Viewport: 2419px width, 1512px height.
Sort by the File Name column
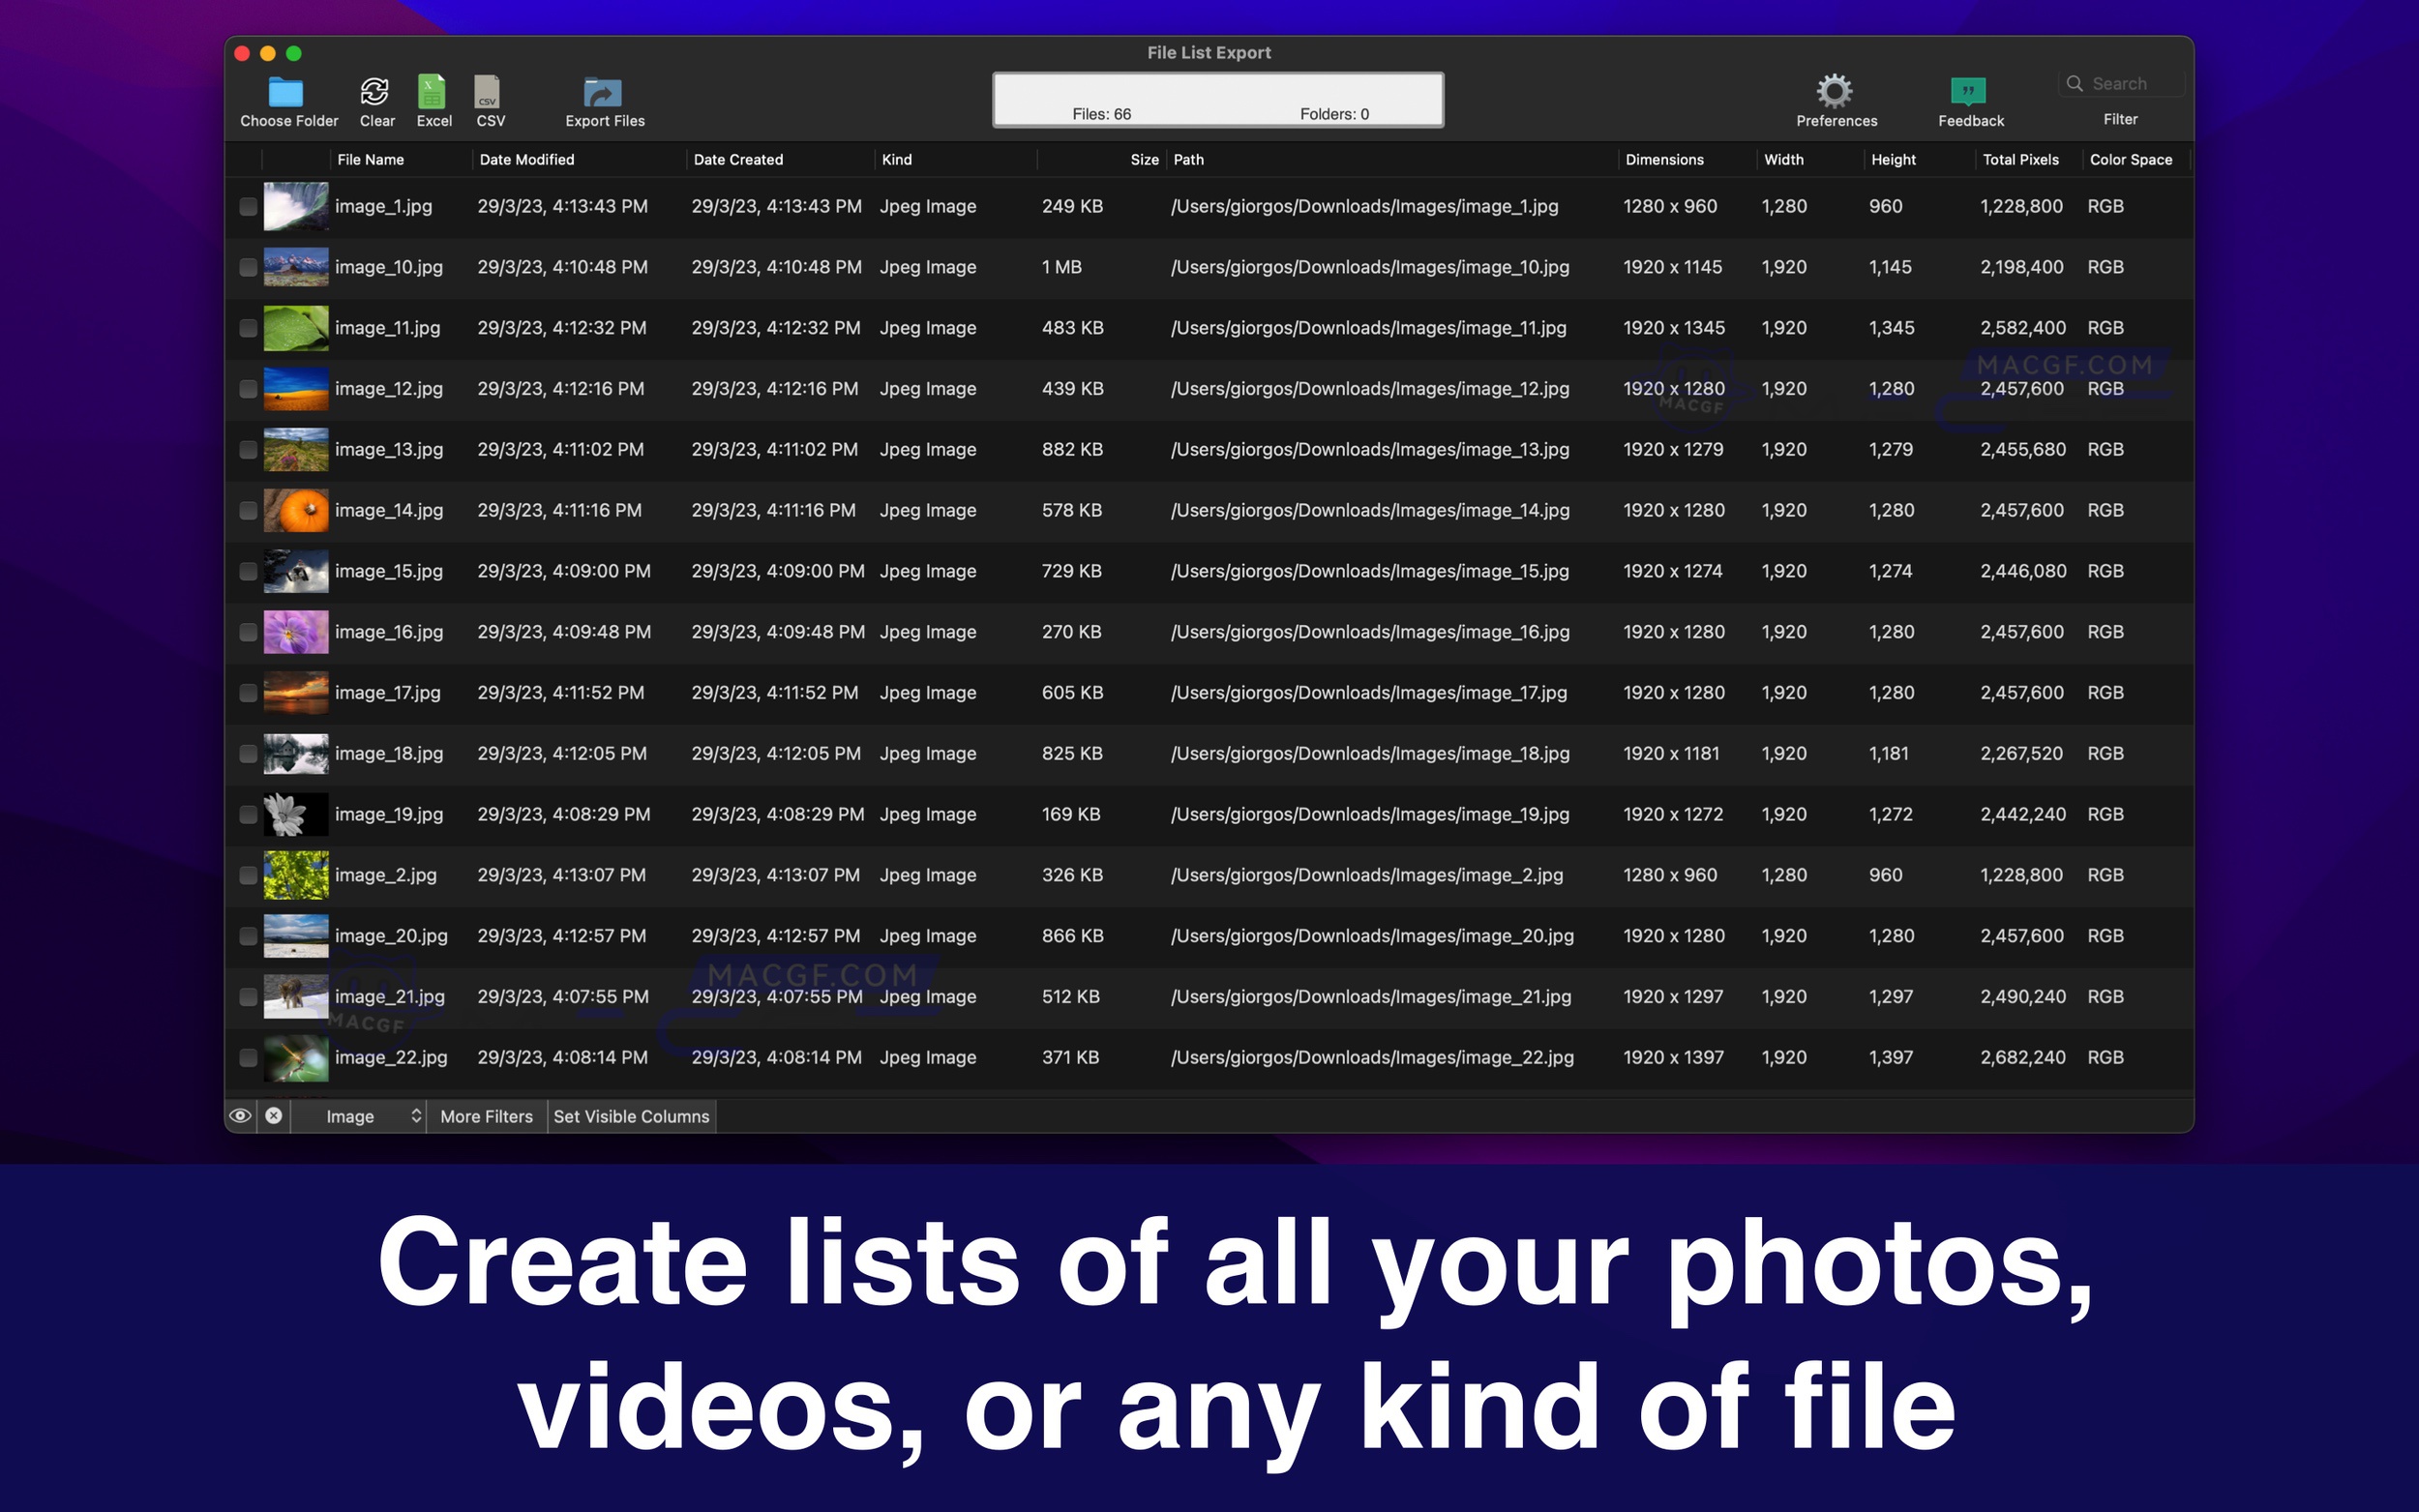click(x=371, y=159)
